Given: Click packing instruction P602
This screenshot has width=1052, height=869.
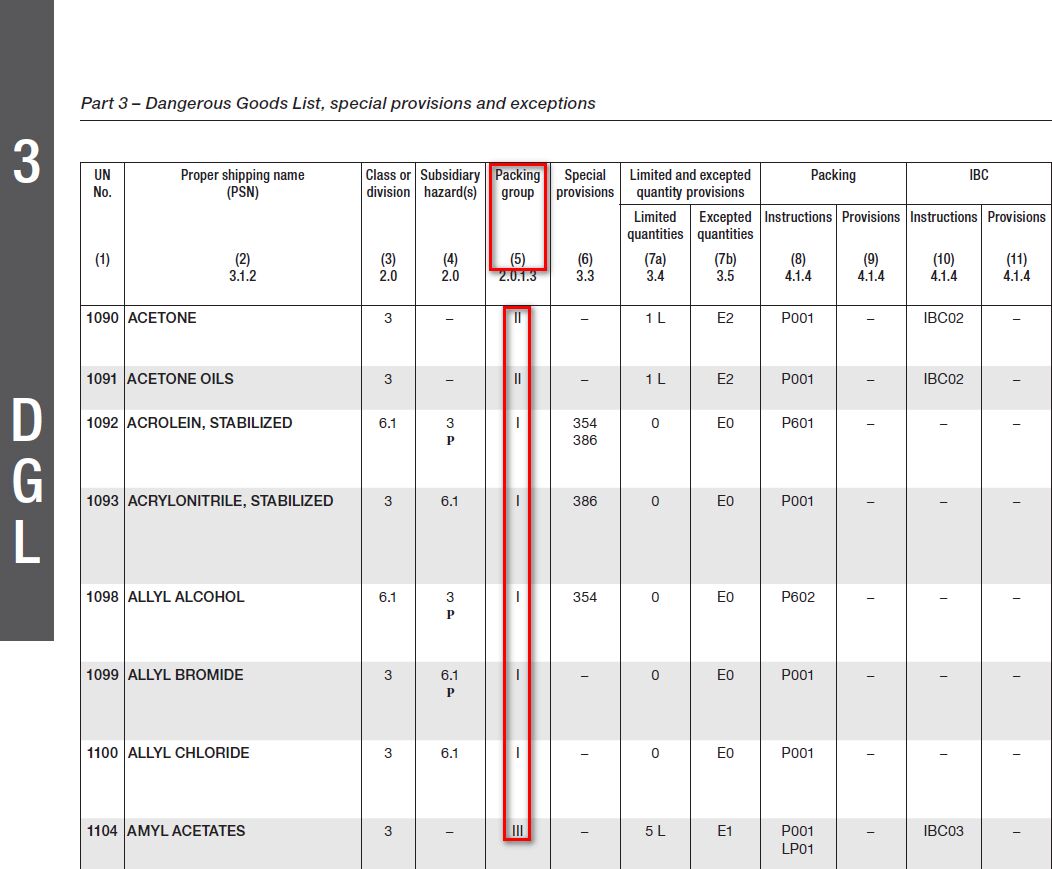Looking at the screenshot, I should [x=797, y=597].
